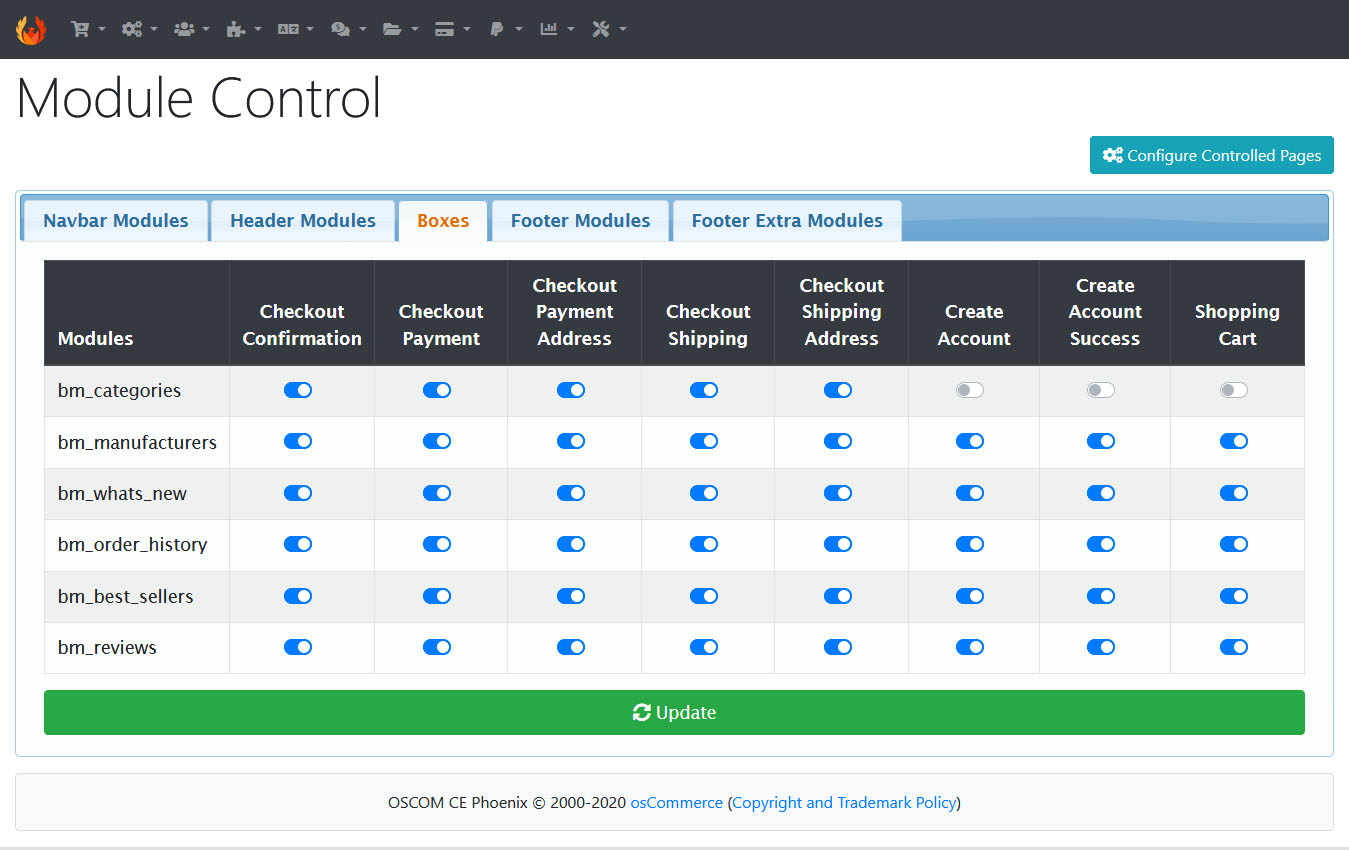
Task: Disable bm_manufacturers on Checkout Confirmation
Action: (x=298, y=441)
